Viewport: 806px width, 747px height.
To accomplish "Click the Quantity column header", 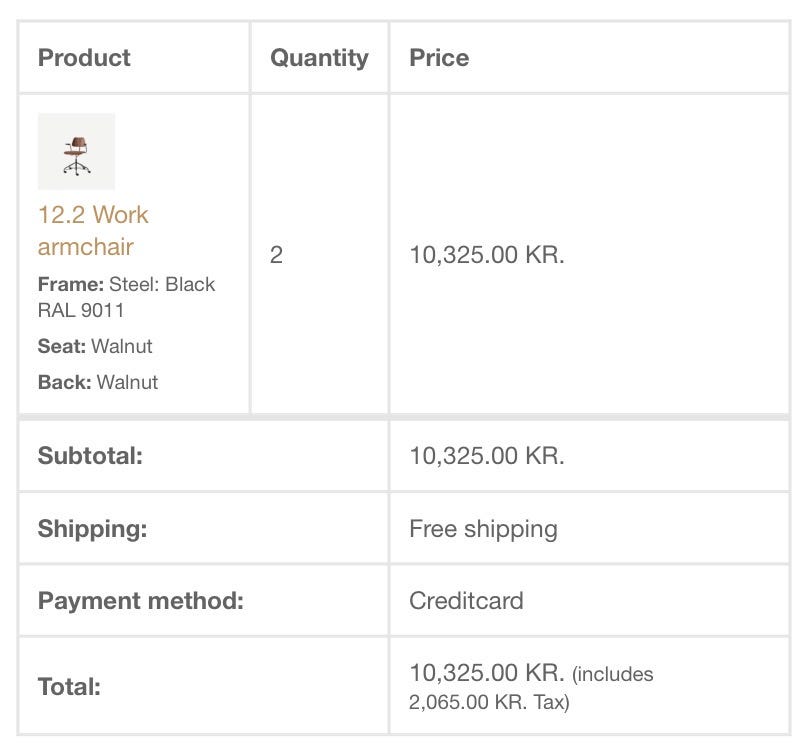I will pos(319,58).
